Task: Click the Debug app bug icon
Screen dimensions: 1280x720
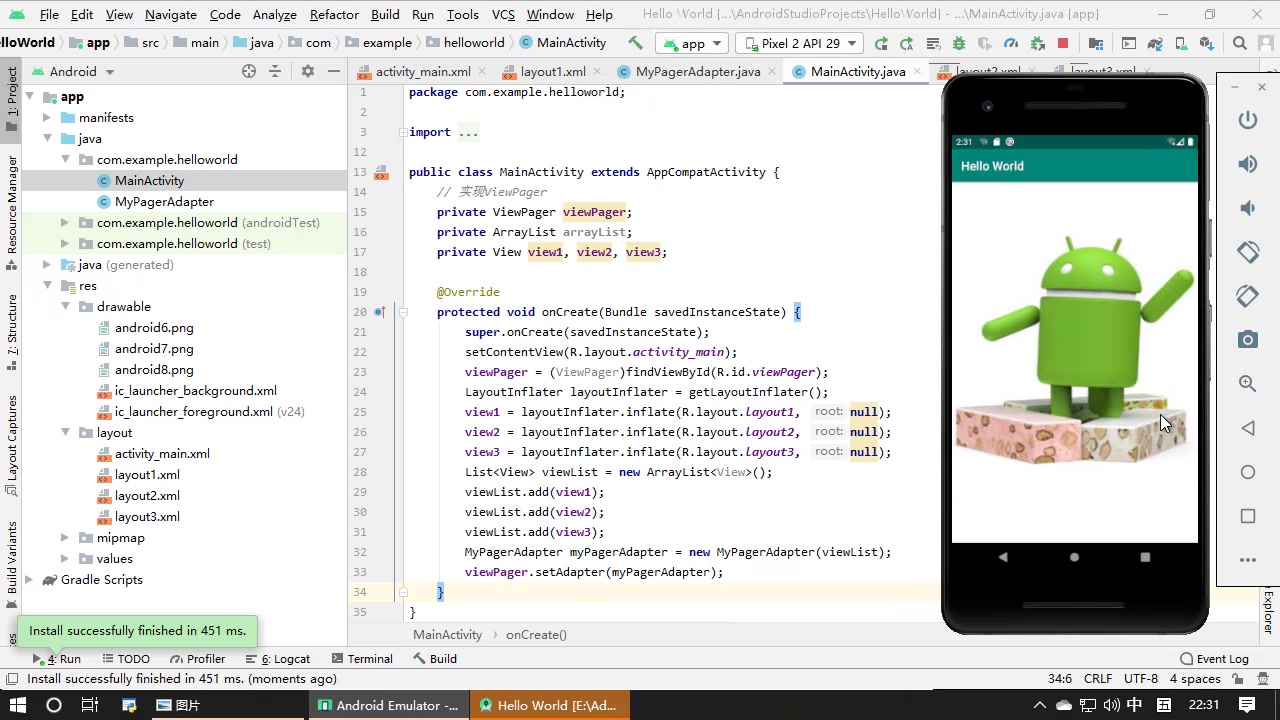Action: (959, 43)
